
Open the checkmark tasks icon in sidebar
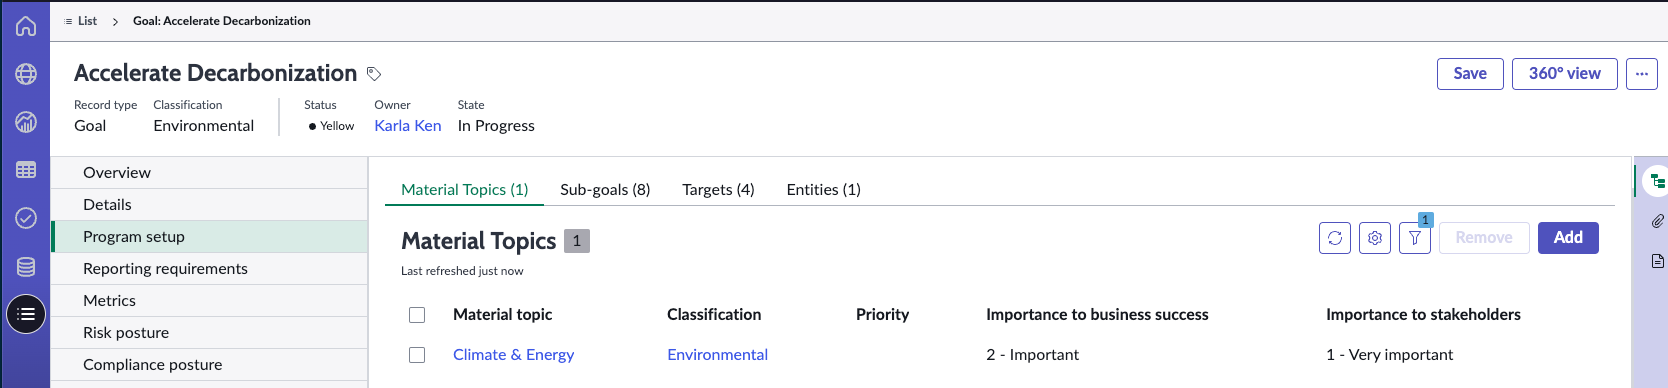(x=26, y=218)
